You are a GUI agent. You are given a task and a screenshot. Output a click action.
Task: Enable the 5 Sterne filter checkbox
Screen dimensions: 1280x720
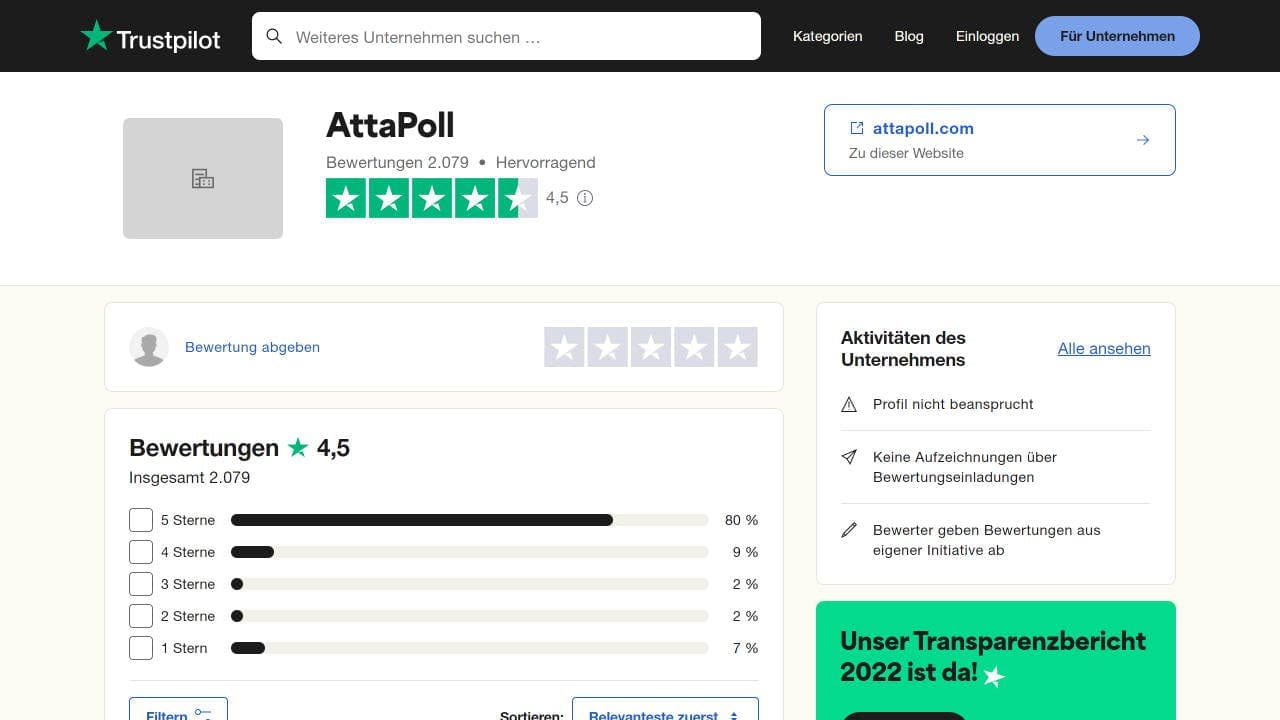pos(141,520)
